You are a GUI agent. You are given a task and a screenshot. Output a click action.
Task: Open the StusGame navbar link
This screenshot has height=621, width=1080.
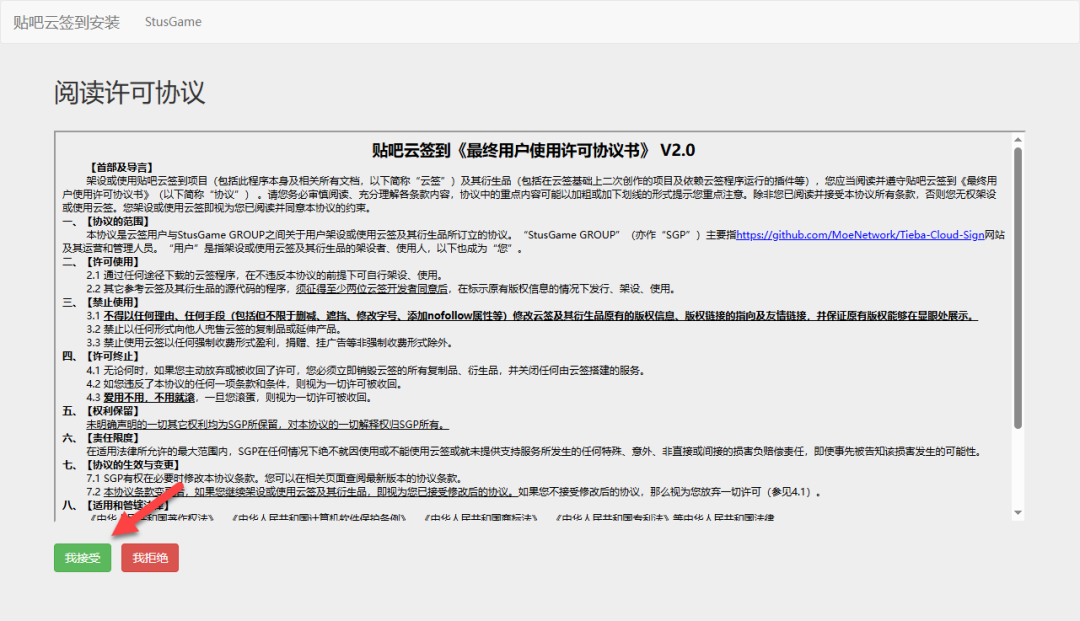click(172, 21)
